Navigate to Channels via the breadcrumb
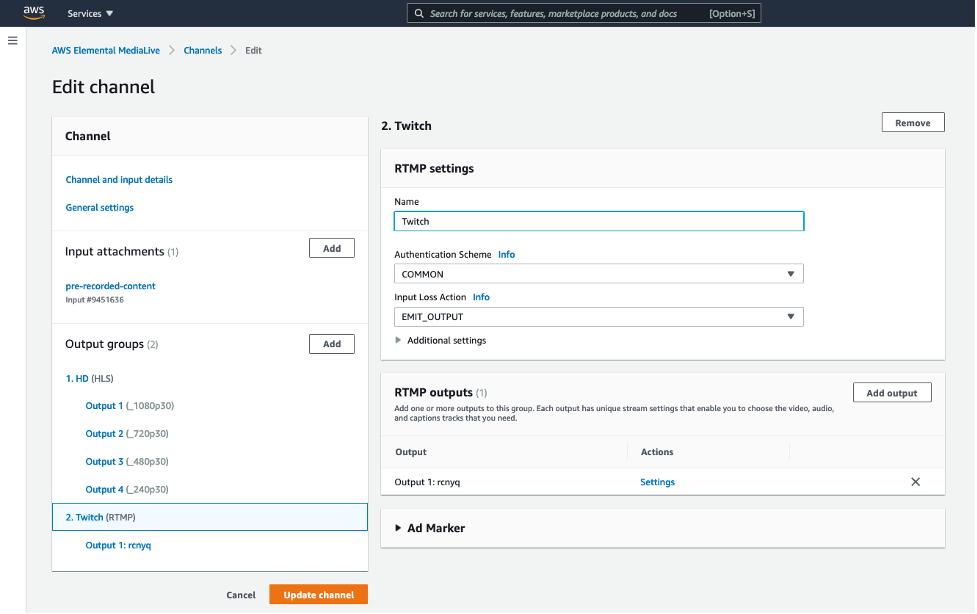 [x=203, y=49]
